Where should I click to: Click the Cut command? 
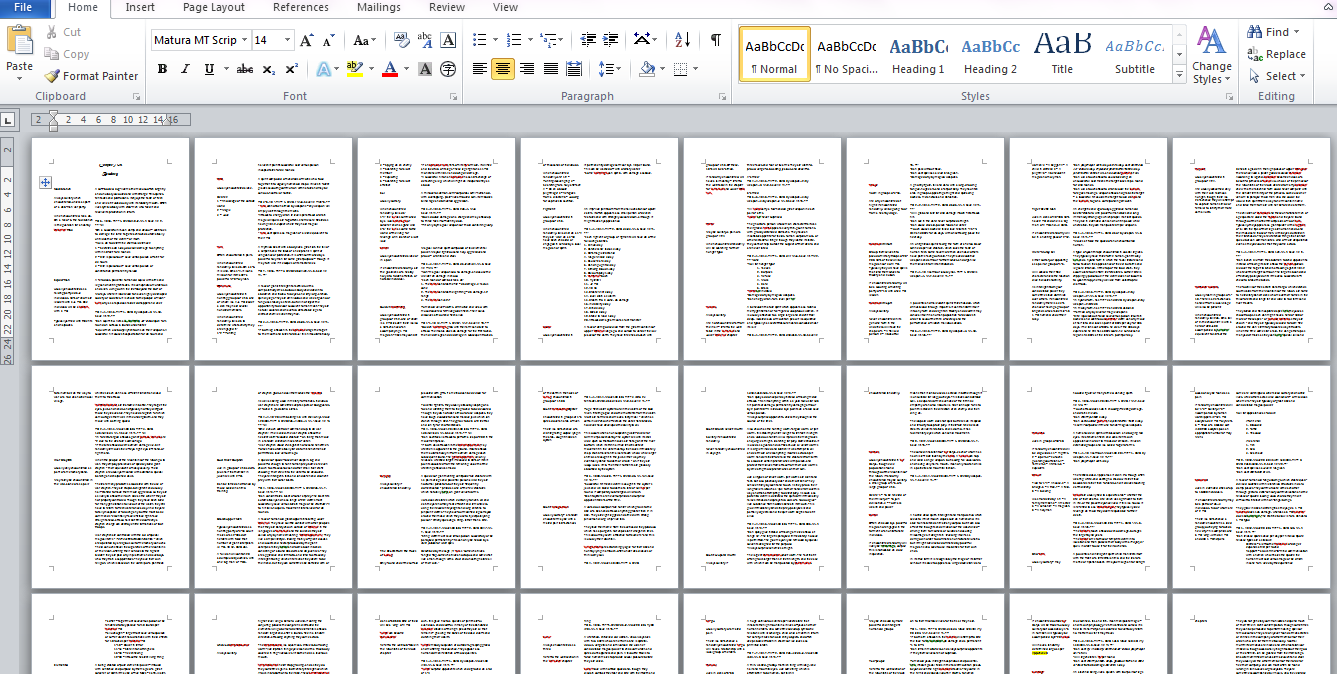pyautogui.click(x=63, y=32)
